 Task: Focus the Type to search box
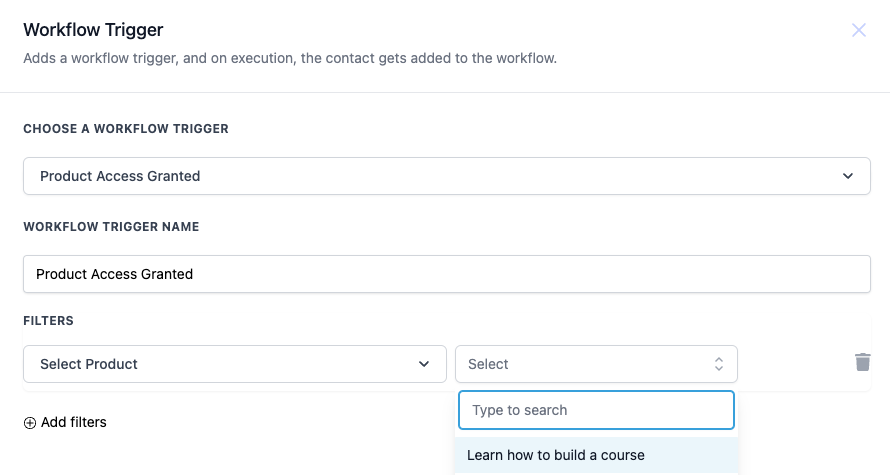coord(596,410)
